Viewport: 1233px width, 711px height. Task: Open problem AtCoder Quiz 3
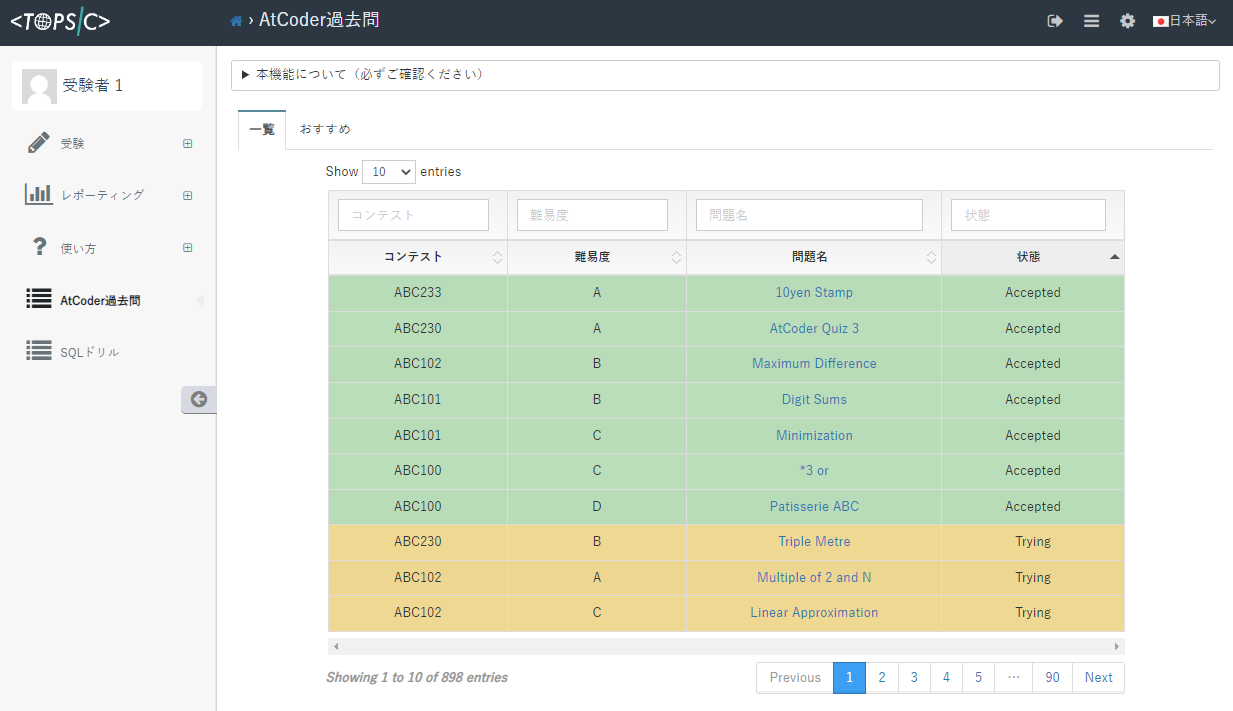tap(814, 328)
